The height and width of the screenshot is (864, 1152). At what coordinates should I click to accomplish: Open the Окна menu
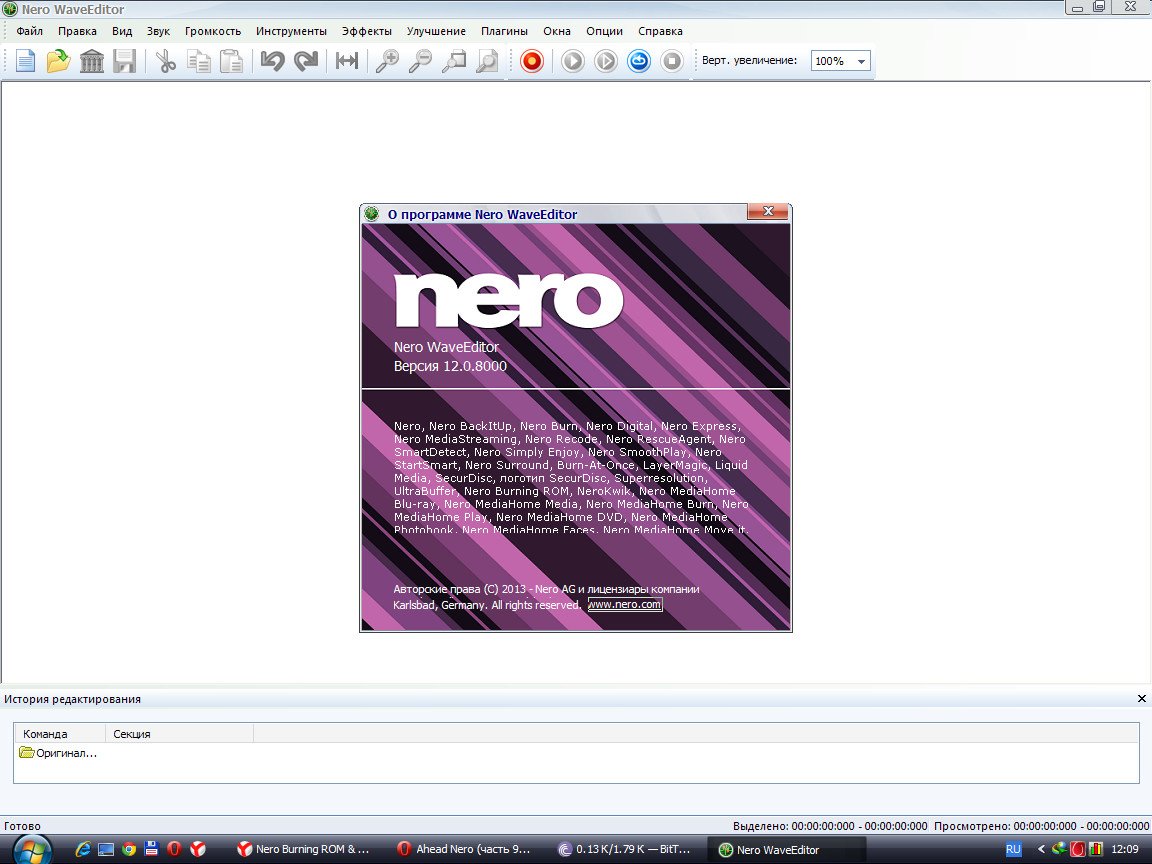tap(557, 31)
